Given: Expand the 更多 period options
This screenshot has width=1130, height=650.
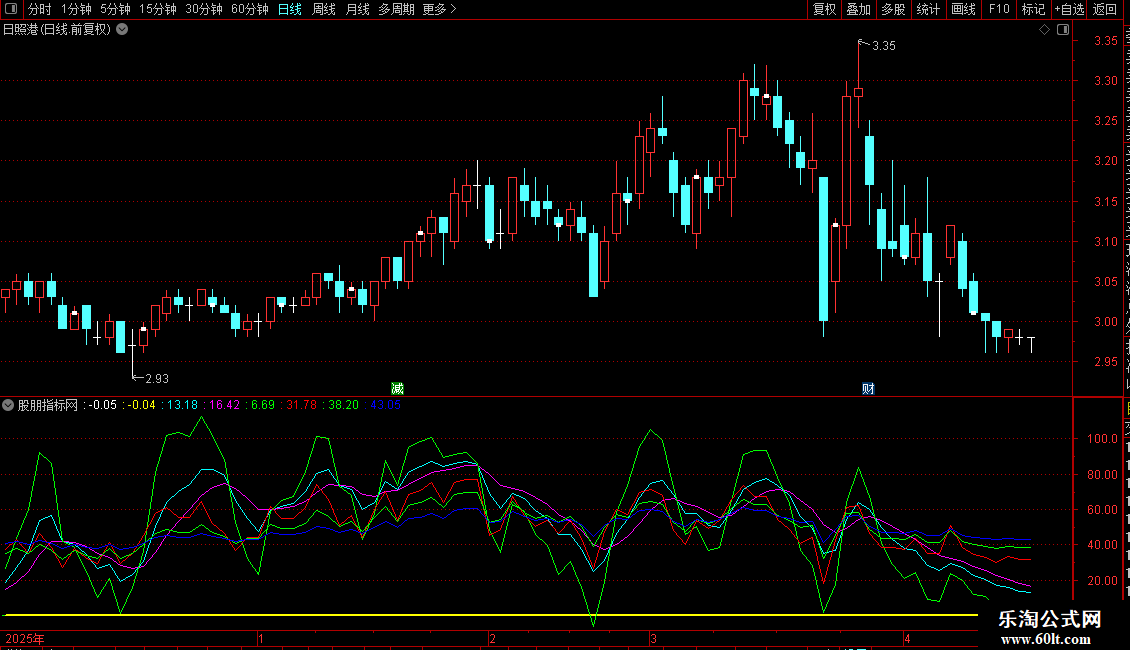Looking at the screenshot, I should [x=439, y=9].
